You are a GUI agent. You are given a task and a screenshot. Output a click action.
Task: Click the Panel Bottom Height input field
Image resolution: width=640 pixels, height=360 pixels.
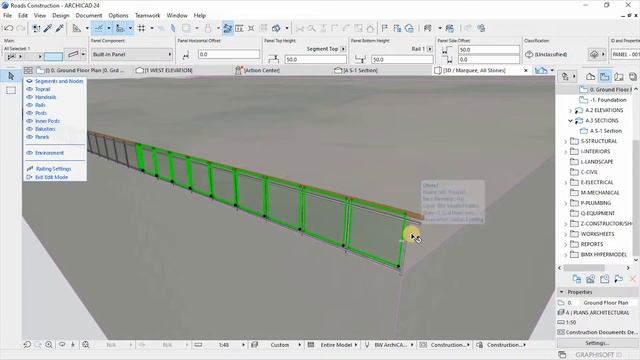point(402,60)
